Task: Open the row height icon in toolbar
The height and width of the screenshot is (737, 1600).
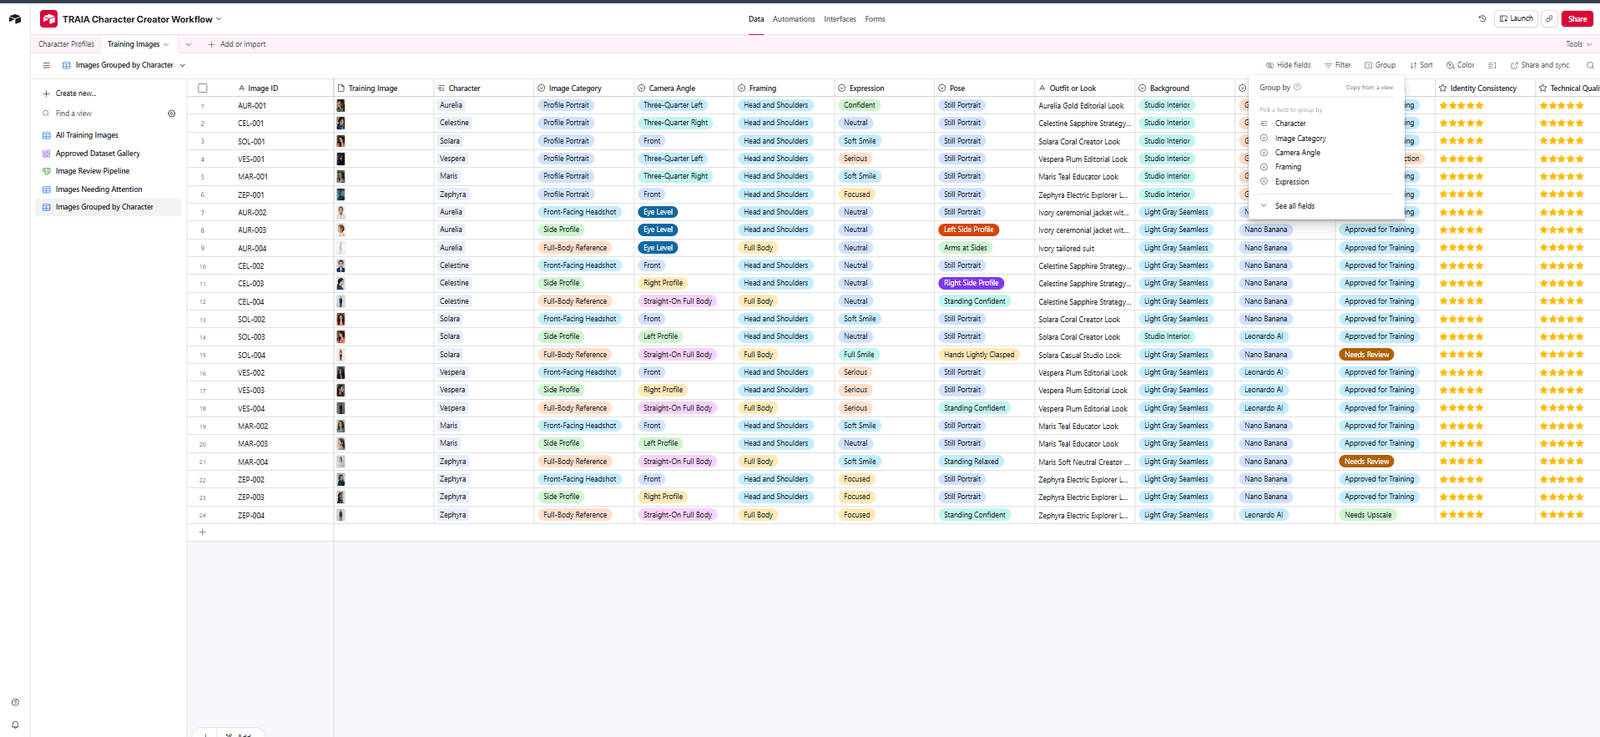Action: pyautogui.click(x=1492, y=65)
